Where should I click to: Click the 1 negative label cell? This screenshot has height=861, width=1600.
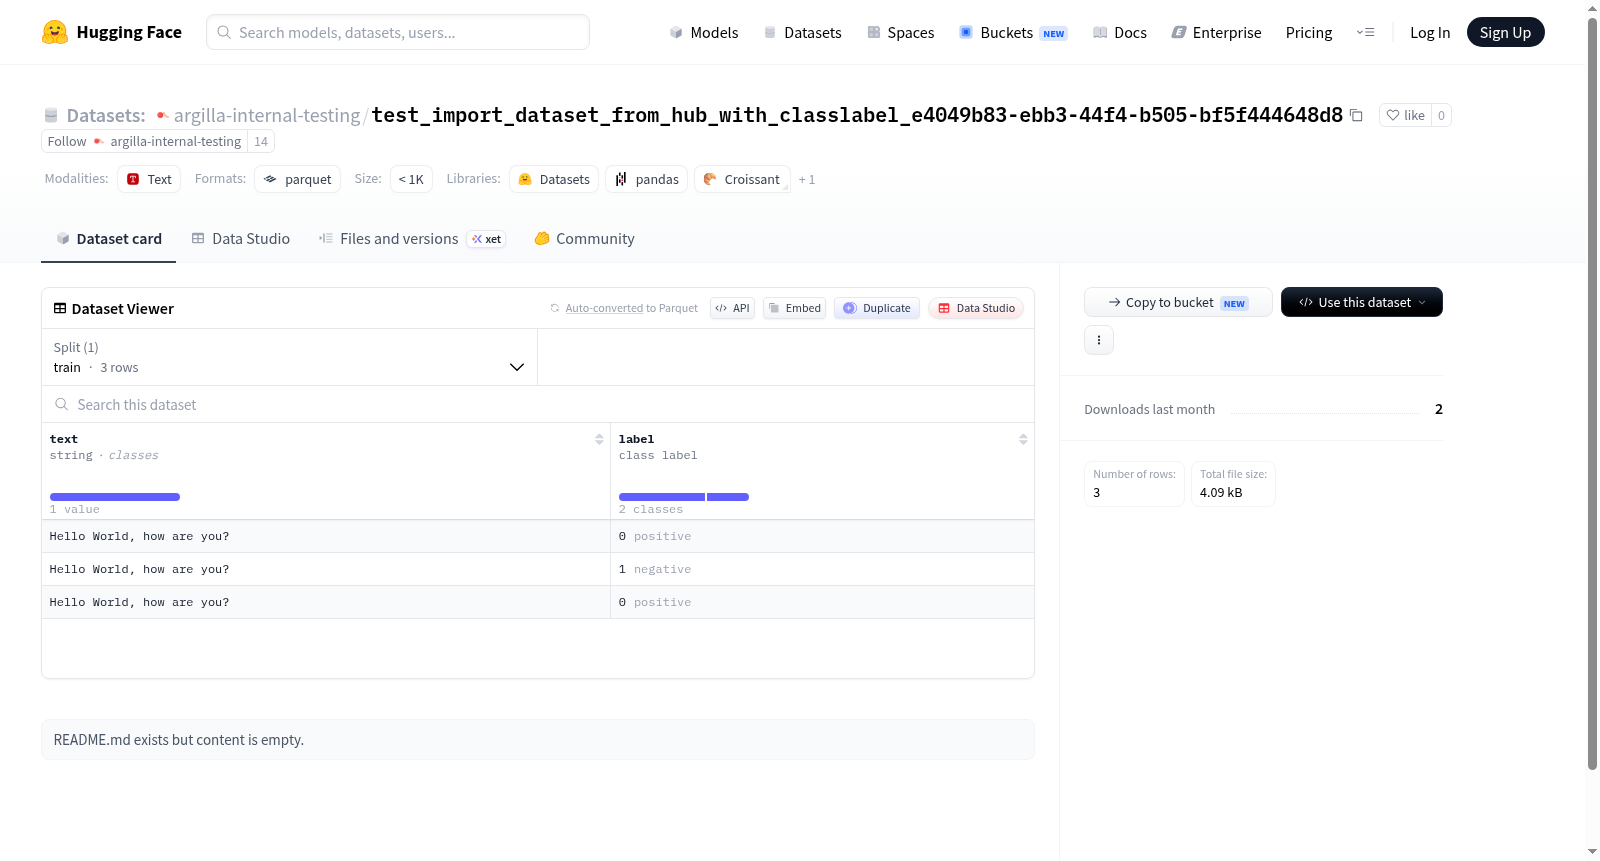click(x=822, y=569)
